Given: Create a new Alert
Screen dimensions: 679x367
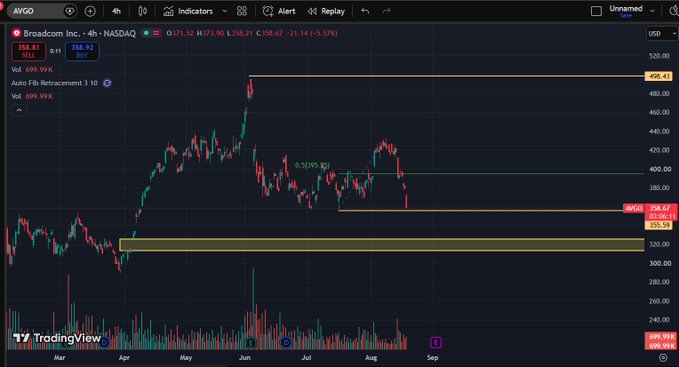Looking at the screenshot, I should pyautogui.click(x=279, y=11).
